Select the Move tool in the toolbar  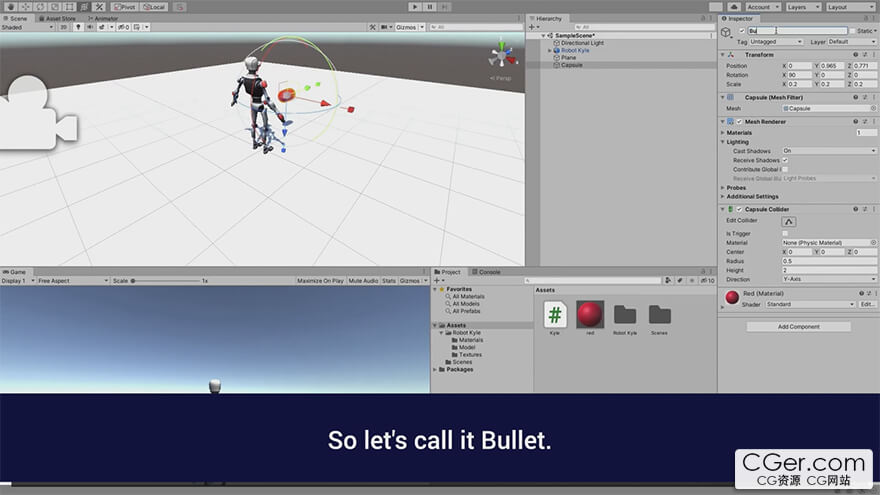24,7
